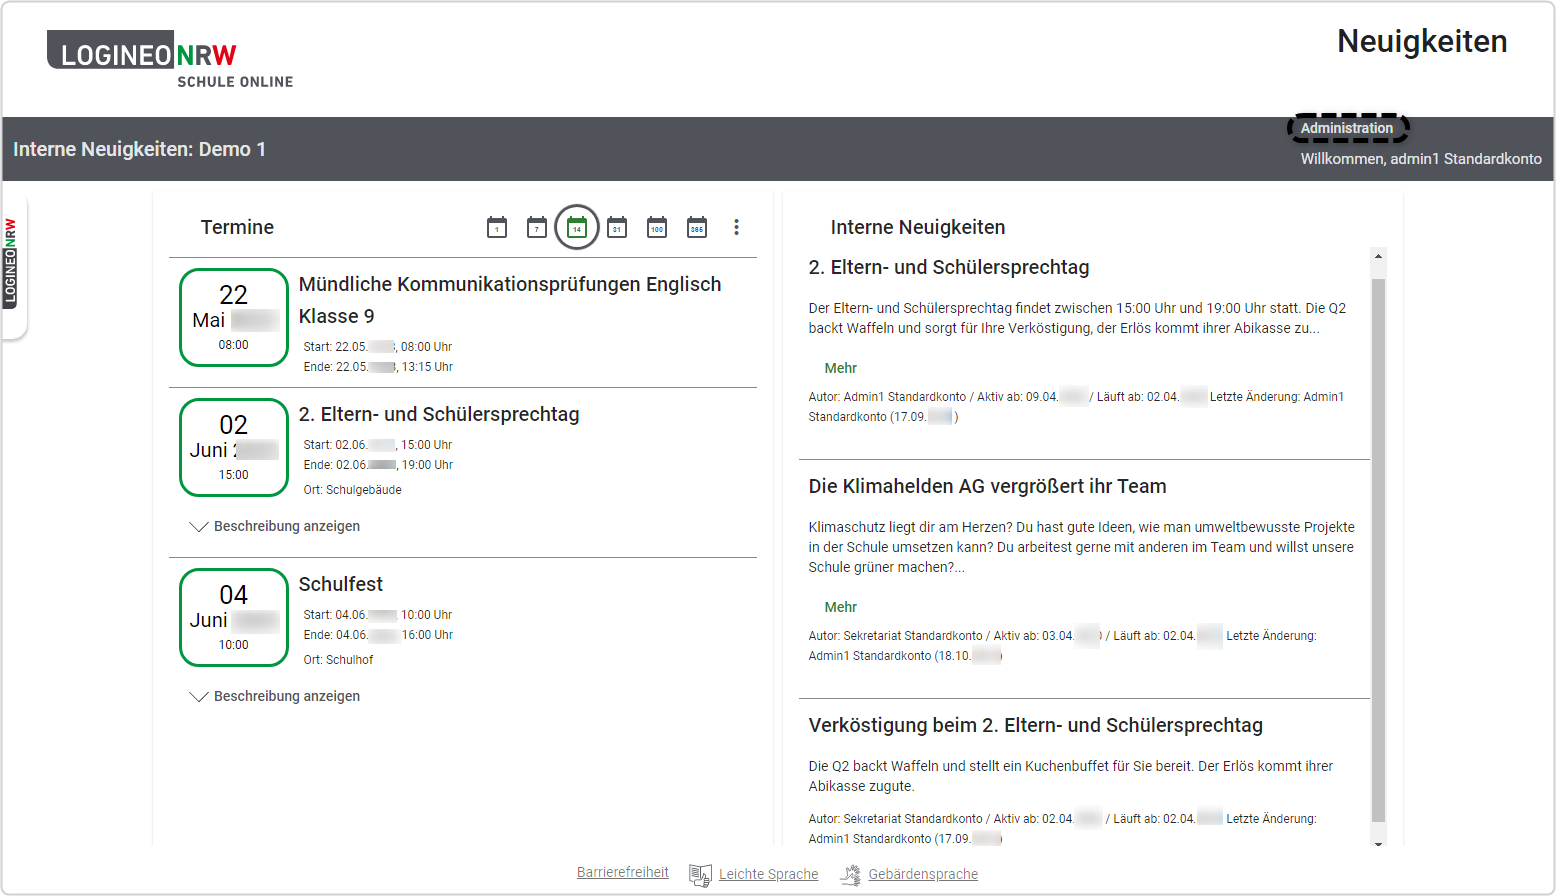
Task: Click the Gebärdensprache hands icon
Action: tap(850, 875)
